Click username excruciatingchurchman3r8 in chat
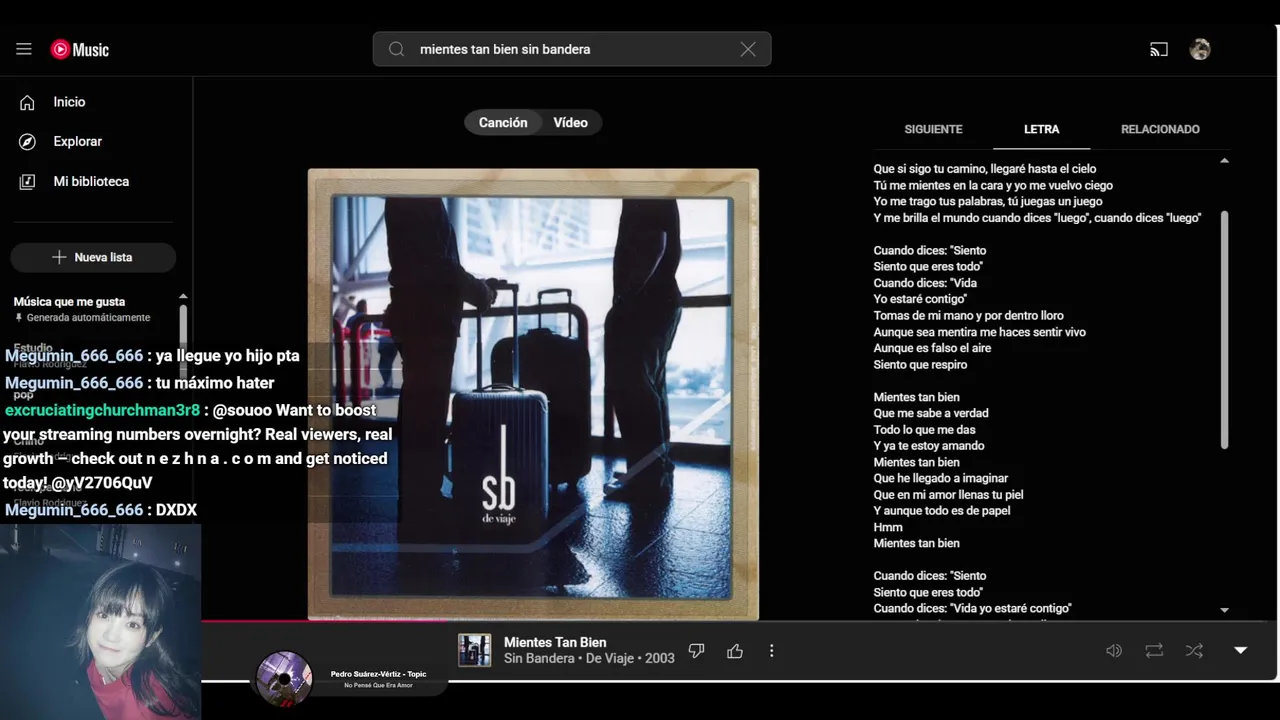Image resolution: width=1280 pixels, height=720 pixels. [x=102, y=410]
